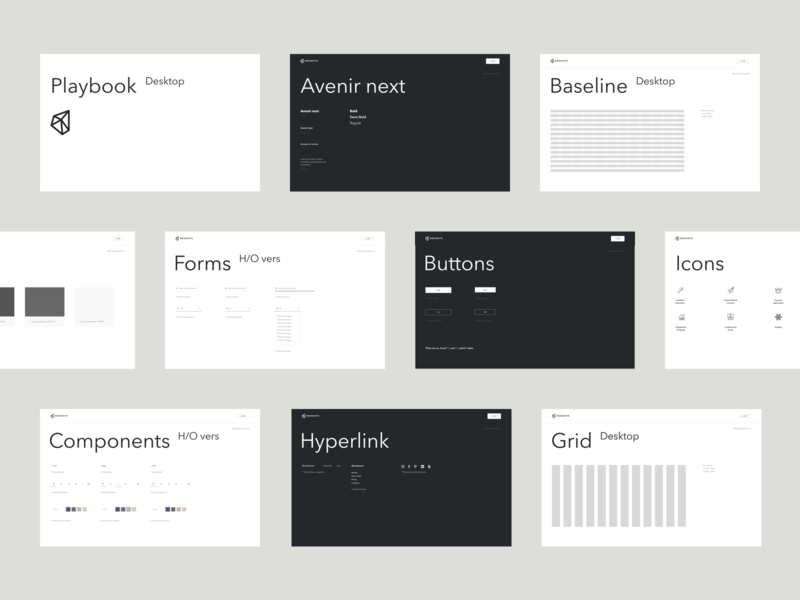800x600 pixels.
Task: Open the second dropdown in Forms card
Action: coord(238,309)
